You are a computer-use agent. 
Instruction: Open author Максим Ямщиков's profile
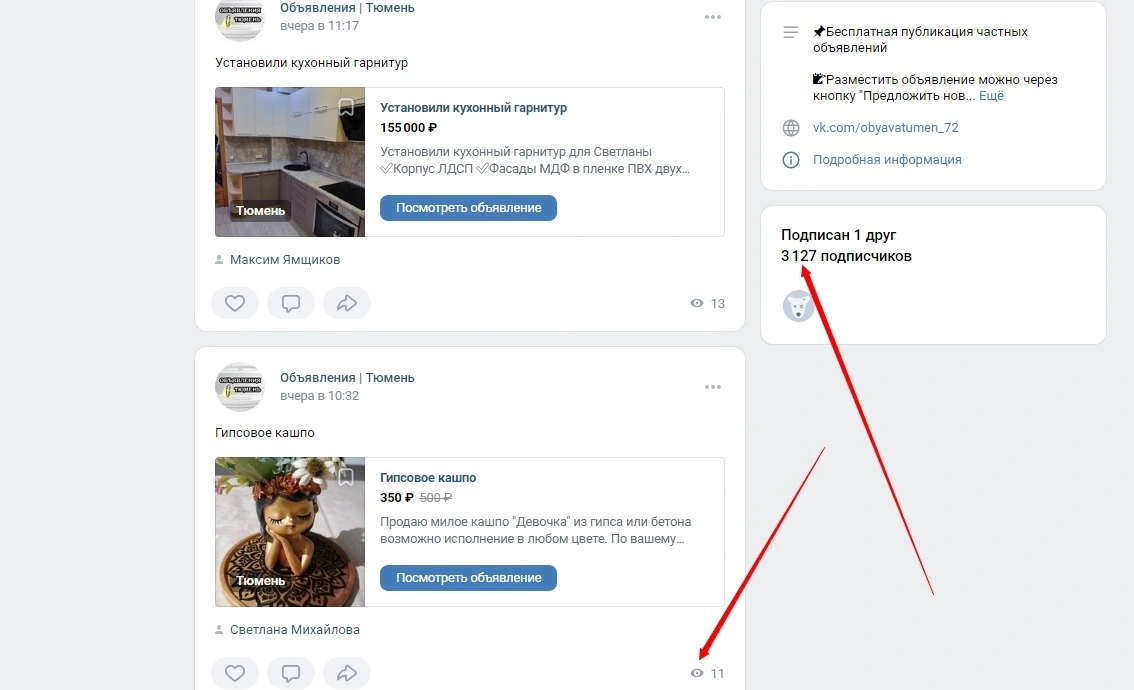click(x=285, y=260)
